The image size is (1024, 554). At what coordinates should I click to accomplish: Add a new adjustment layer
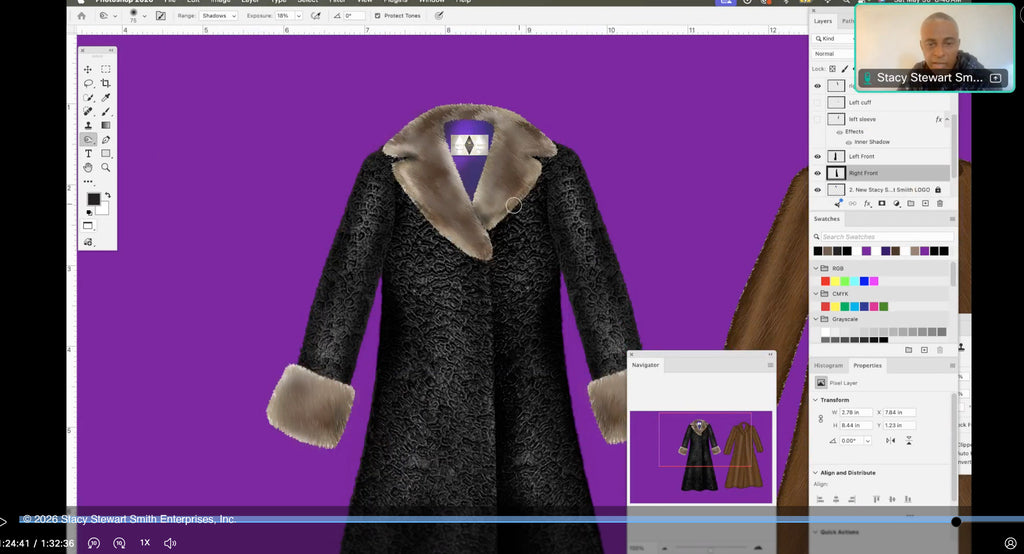pyautogui.click(x=897, y=204)
